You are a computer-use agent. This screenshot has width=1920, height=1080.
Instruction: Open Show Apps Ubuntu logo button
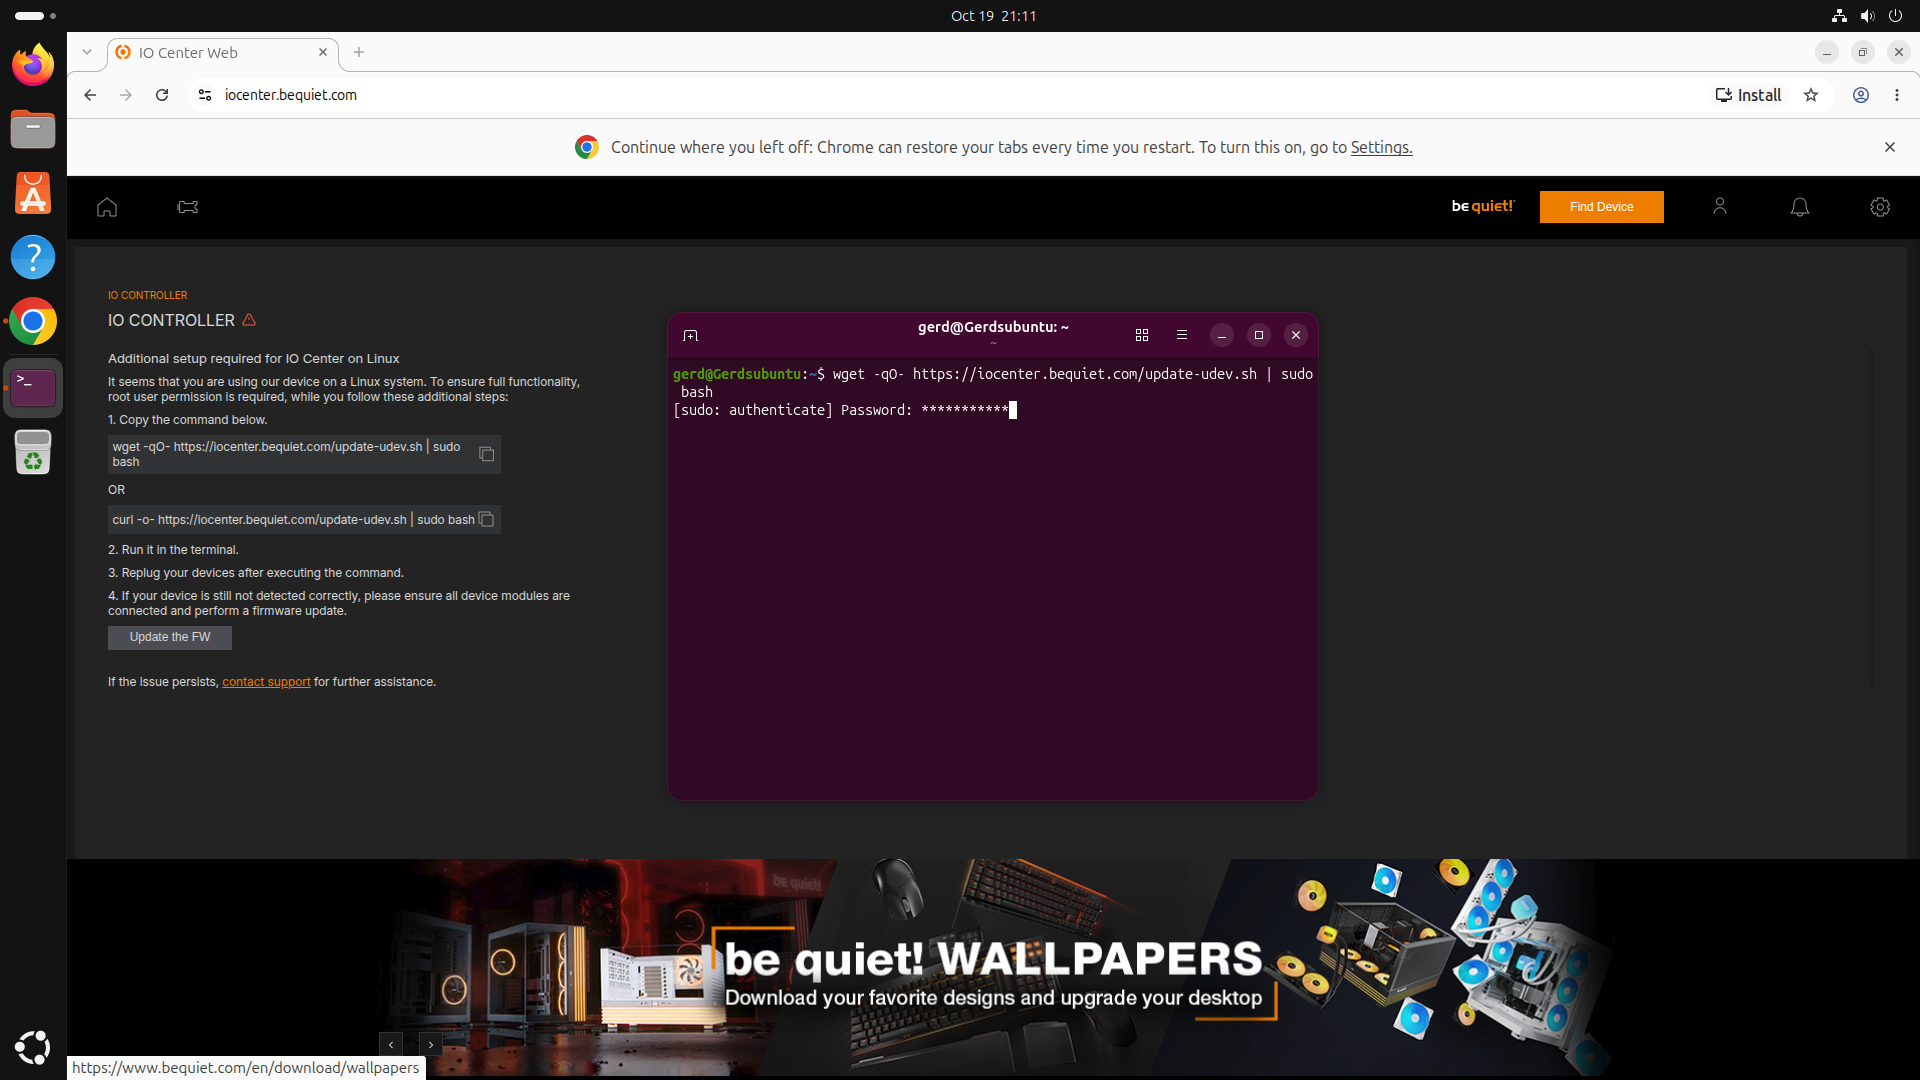[x=33, y=1047]
